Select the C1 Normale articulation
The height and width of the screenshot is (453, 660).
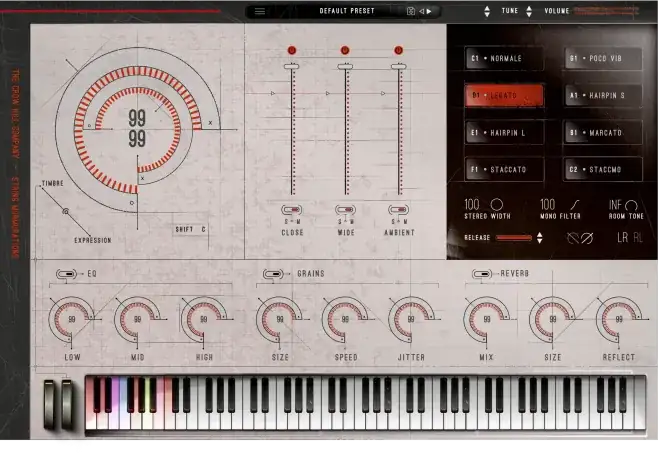pos(504,58)
